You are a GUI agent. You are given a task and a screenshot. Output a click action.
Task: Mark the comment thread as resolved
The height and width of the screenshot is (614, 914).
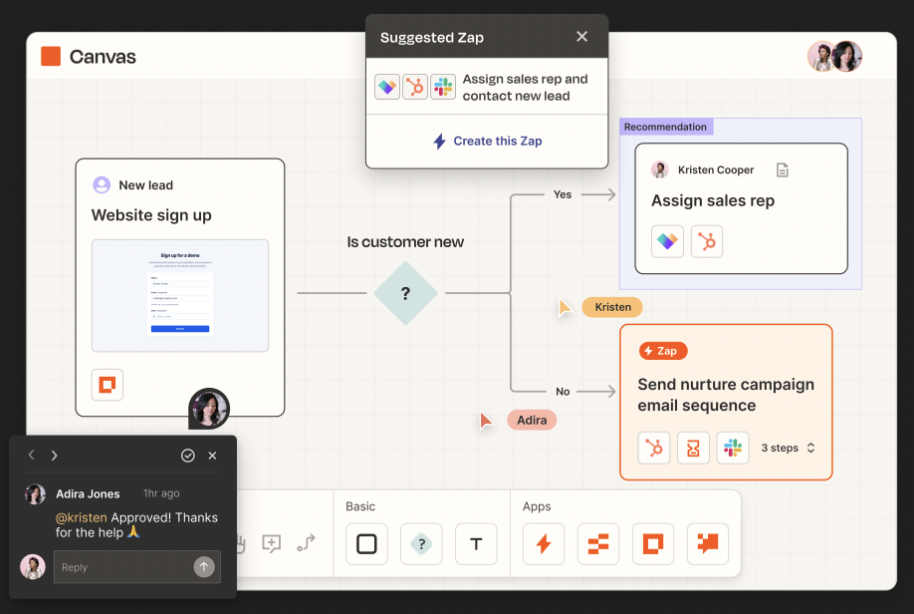pyautogui.click(x=188, y=456)
